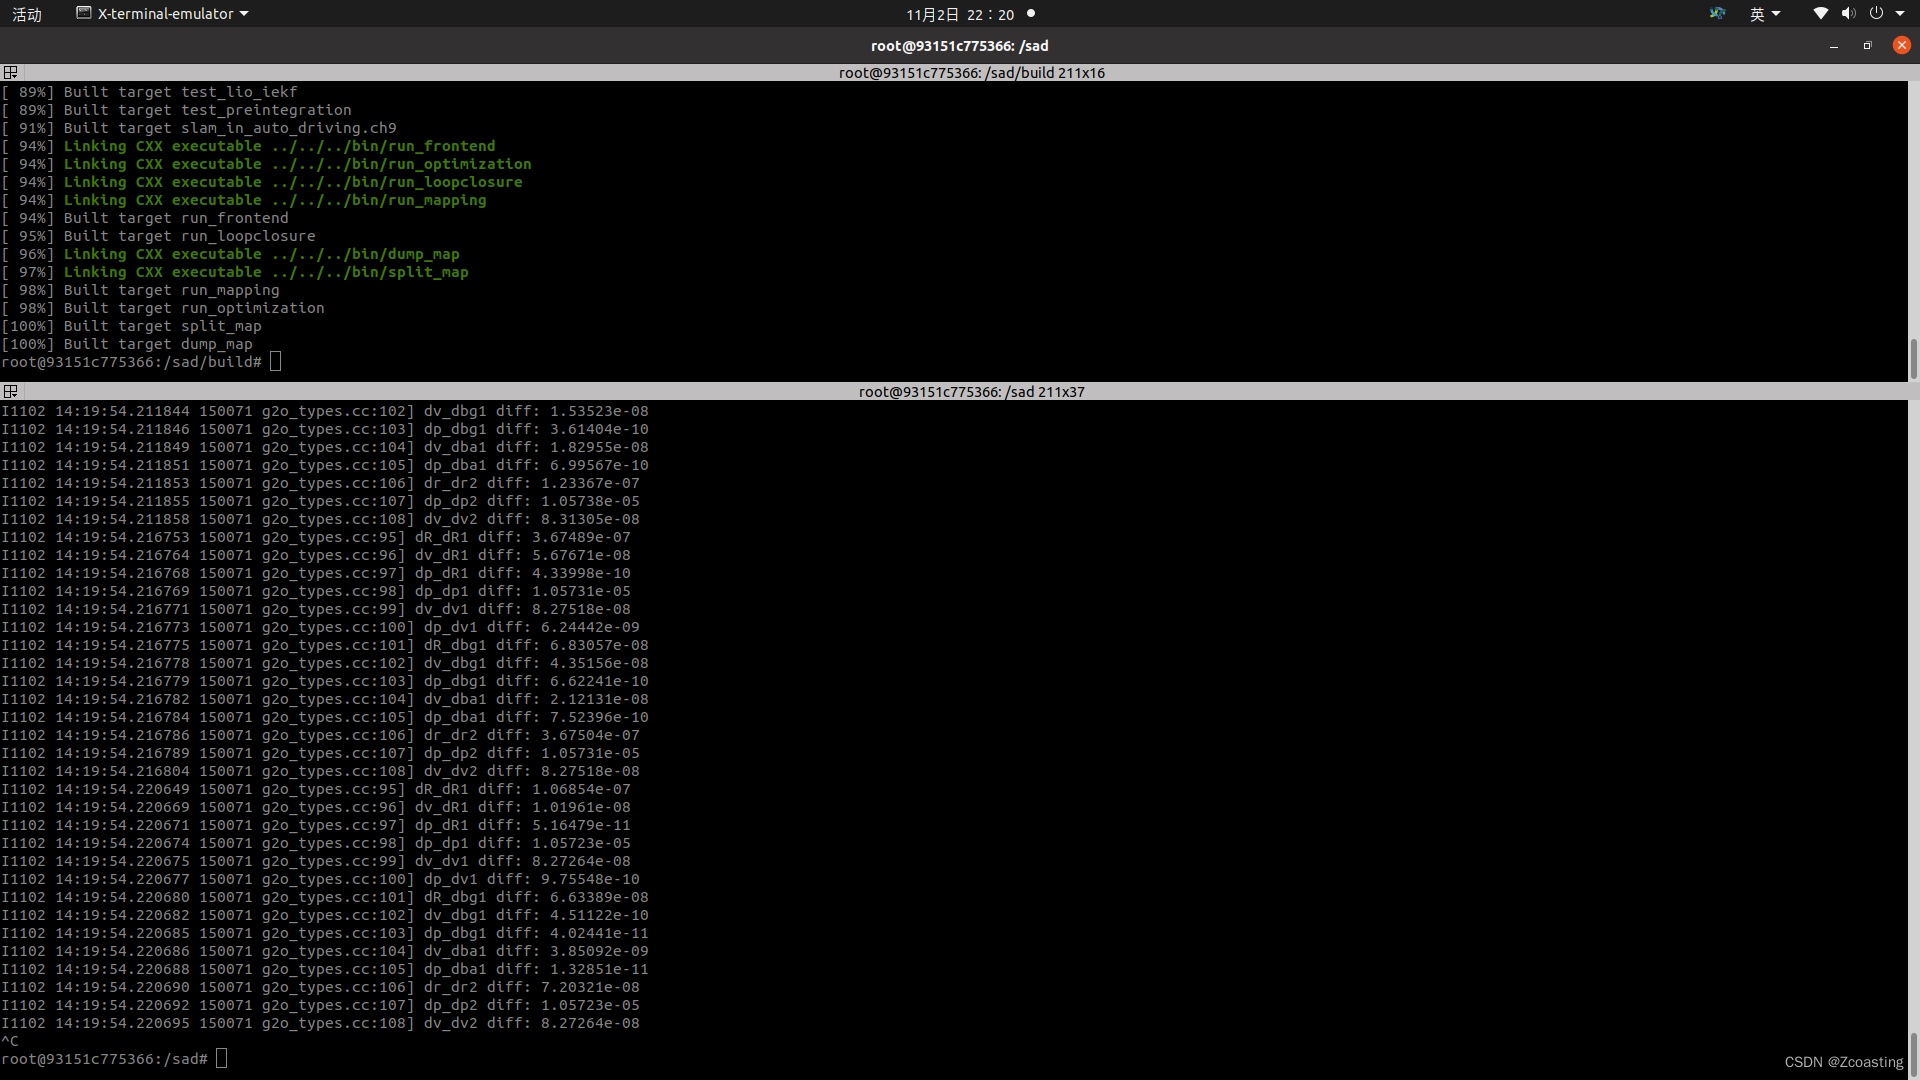Click '[100%] Built target split_map' line
The width and height of the screenshot is (1920, 1080).
click(x=131, y=326)
